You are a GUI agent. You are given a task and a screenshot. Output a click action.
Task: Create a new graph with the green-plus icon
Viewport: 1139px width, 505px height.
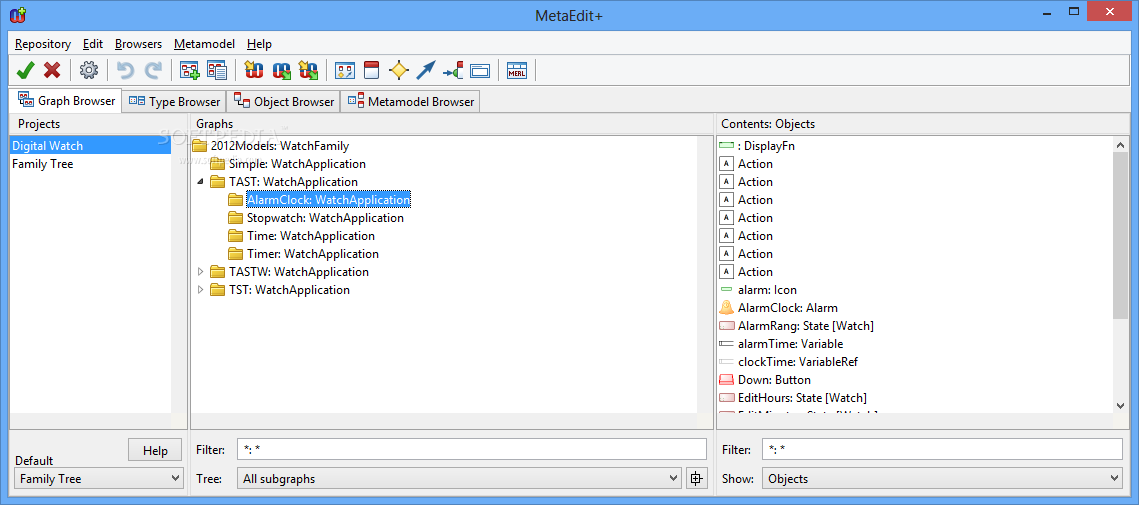[x=190, y=70]
